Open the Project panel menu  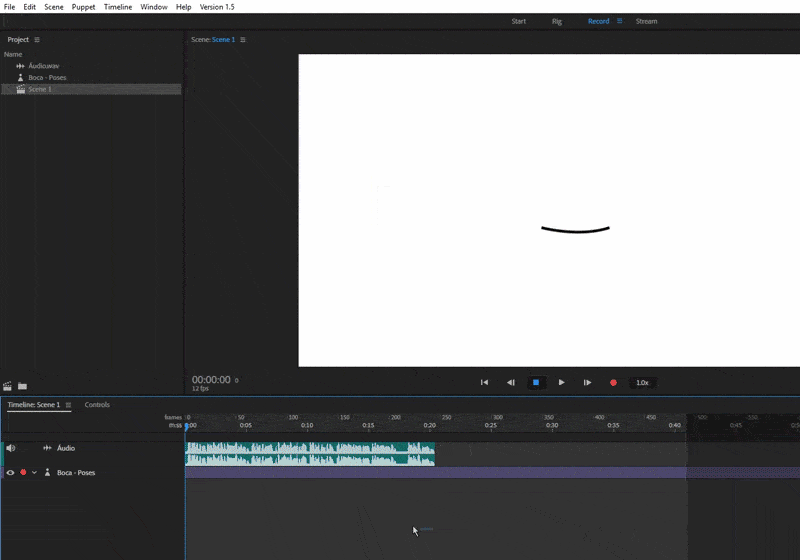(x=37, y=40)
